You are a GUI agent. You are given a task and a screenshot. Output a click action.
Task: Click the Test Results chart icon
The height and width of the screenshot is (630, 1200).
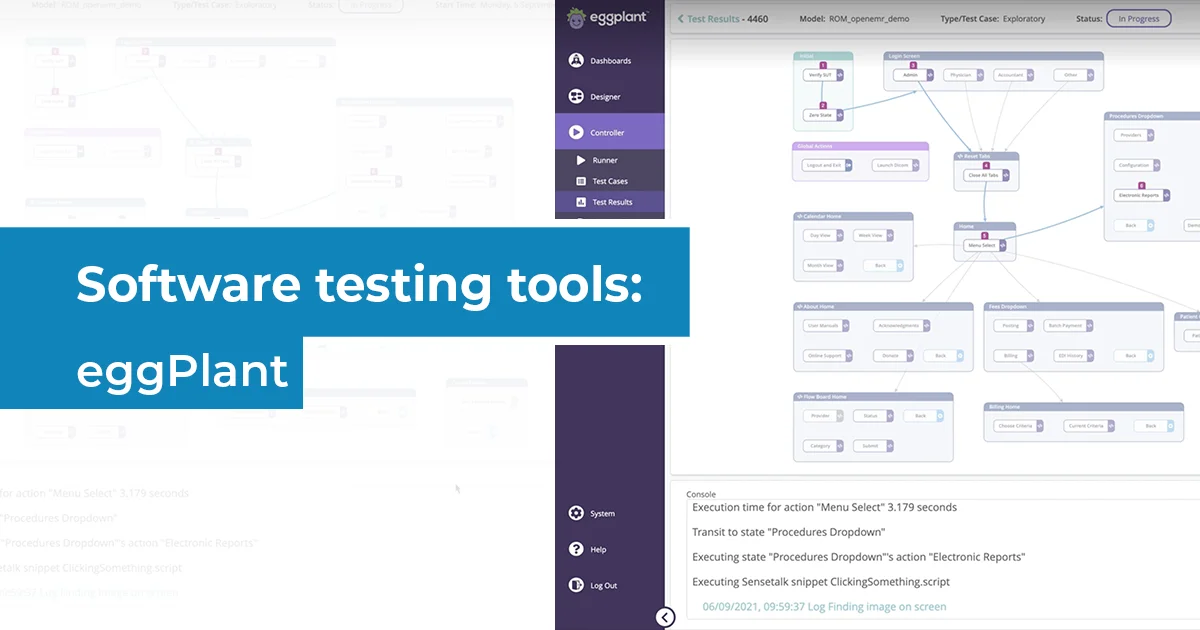(x=581, y=202)
